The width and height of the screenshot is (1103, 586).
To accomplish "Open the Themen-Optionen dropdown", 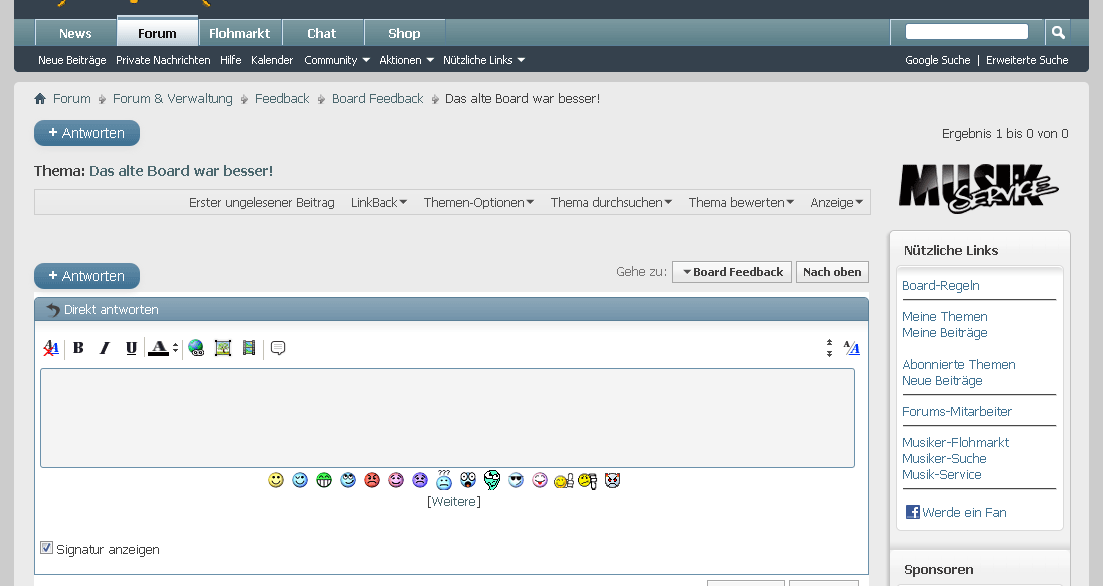I will 478,203.
